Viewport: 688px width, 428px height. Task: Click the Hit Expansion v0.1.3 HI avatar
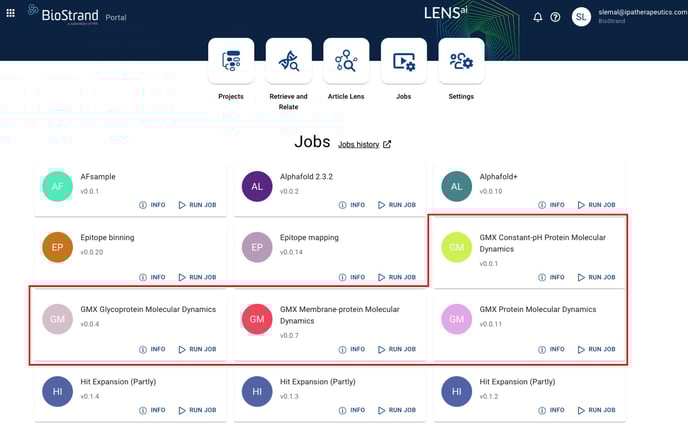point(257,391)
